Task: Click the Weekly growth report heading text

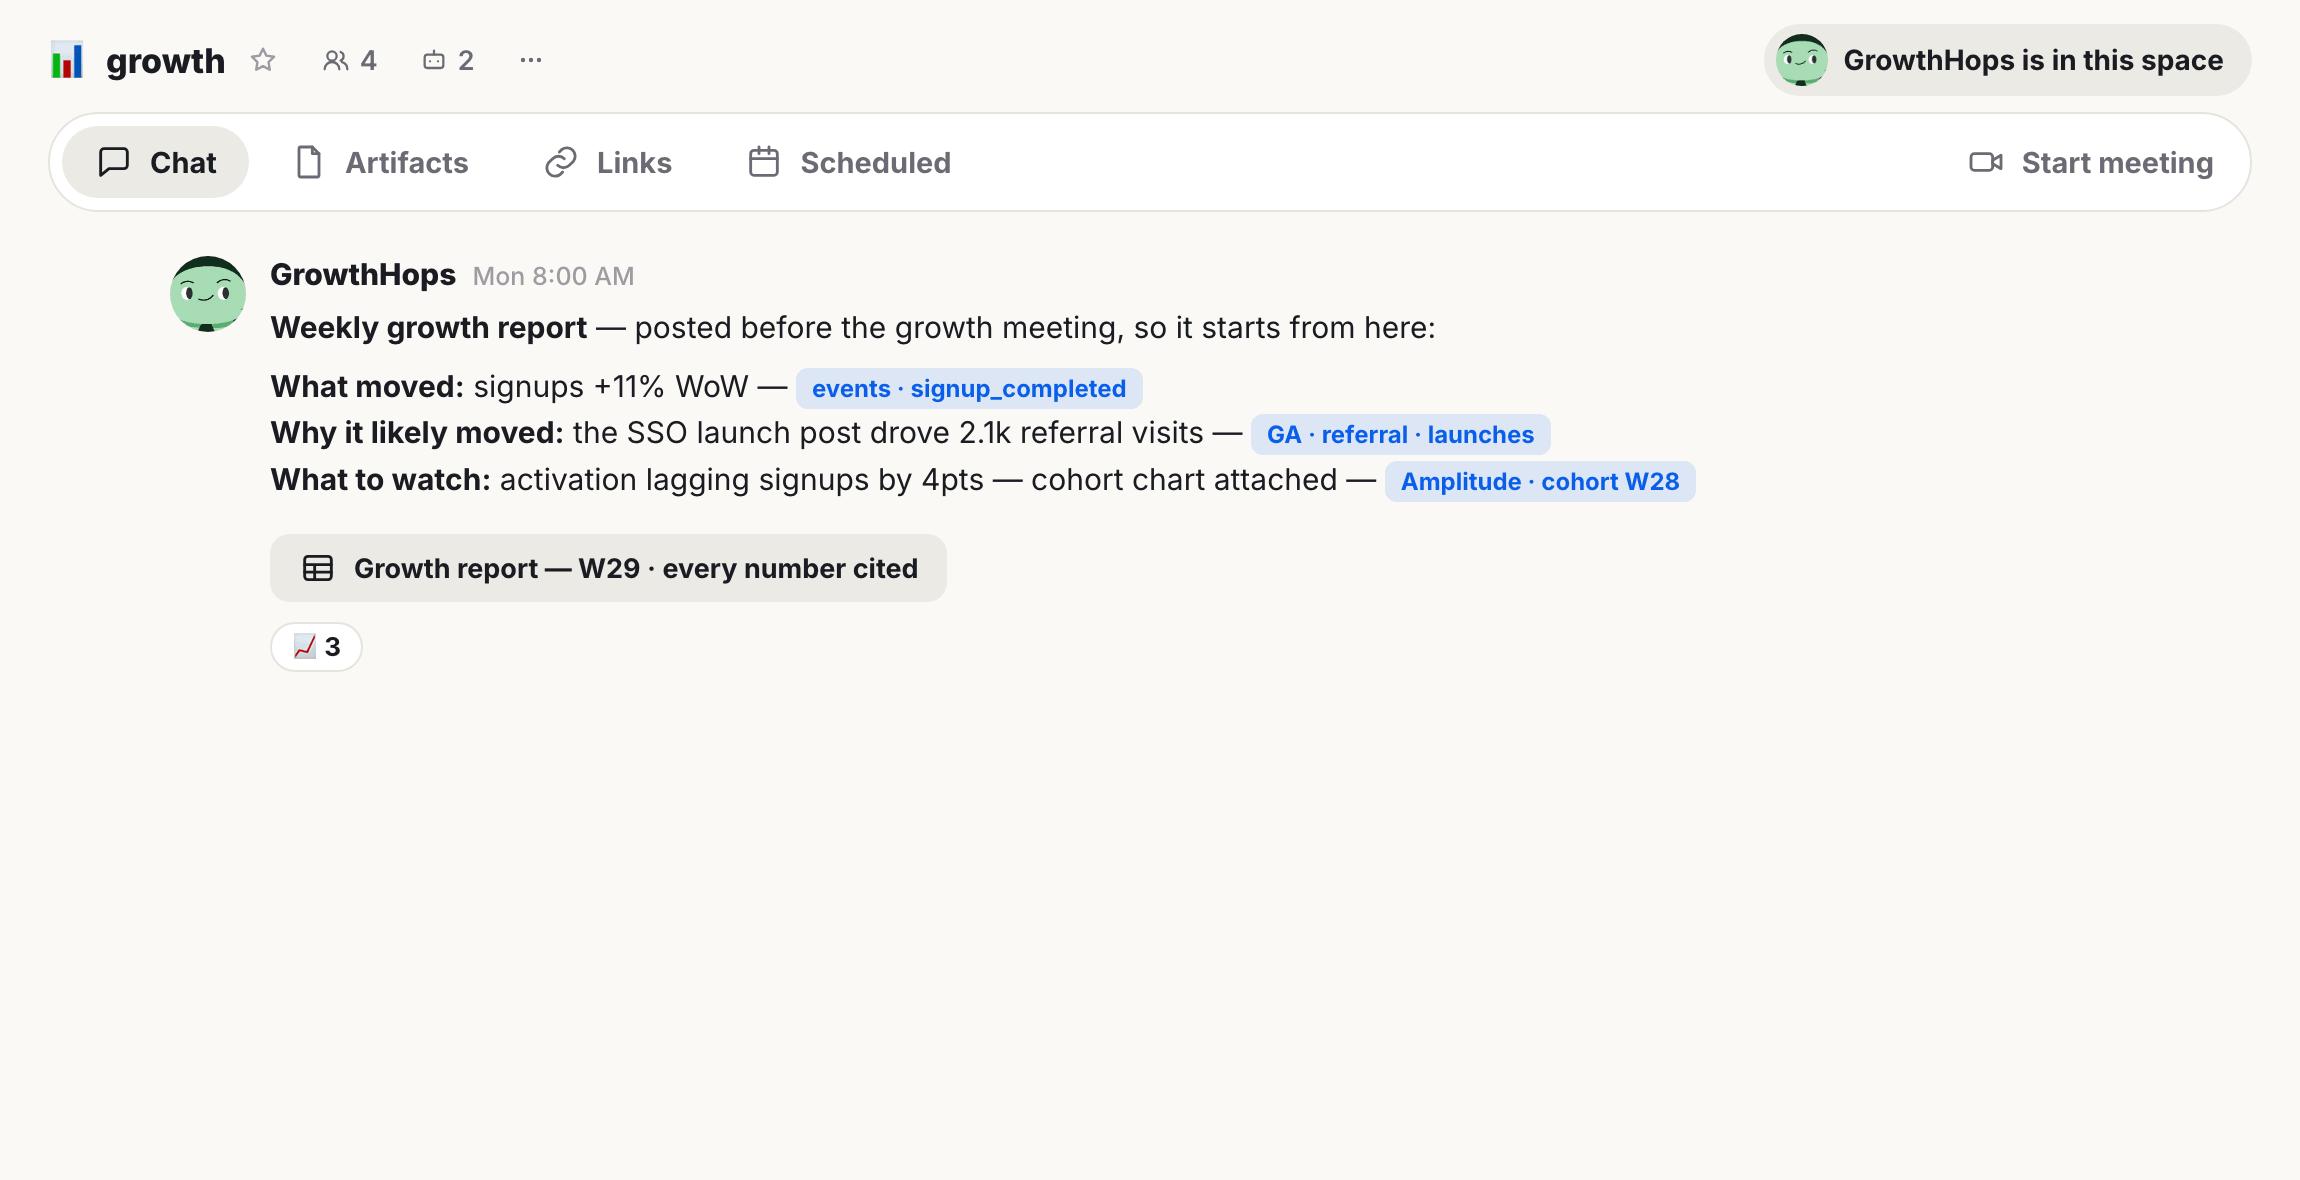Action: [428, 328]
